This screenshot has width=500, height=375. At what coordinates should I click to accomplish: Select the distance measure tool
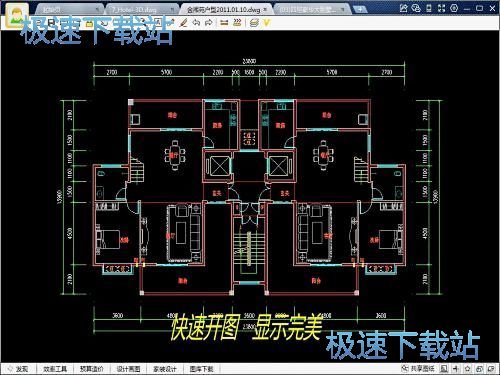point(224,23)
